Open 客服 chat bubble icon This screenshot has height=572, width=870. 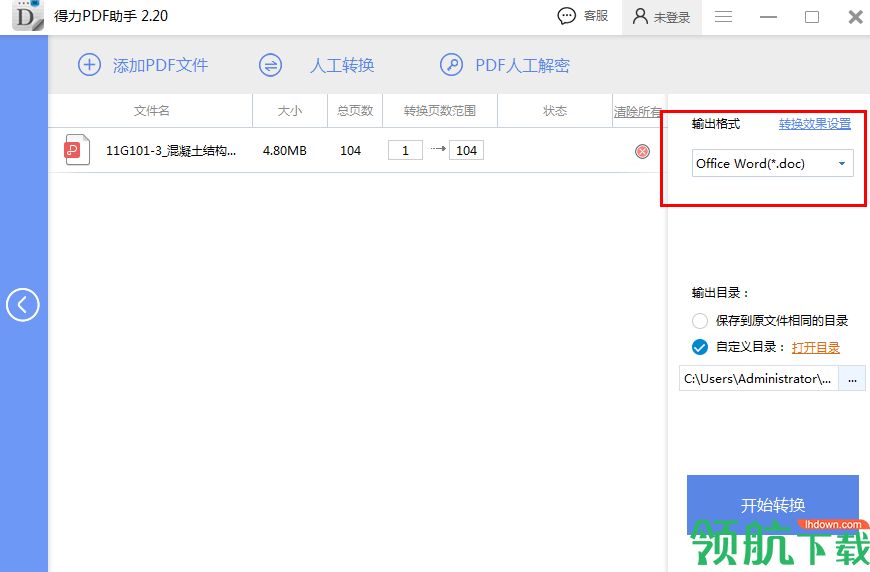tap(566, 16)
